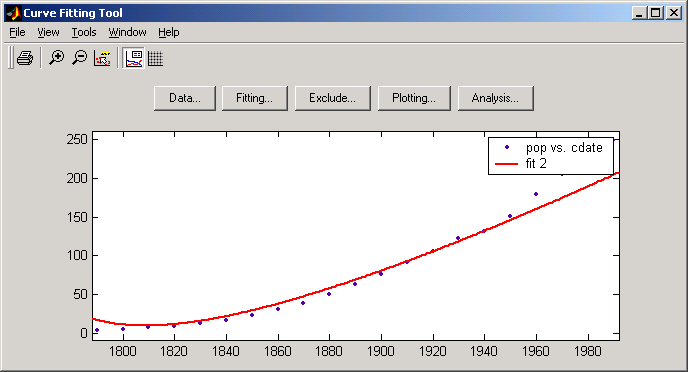Viewport: 688px width, 372px height.
Task: Click the Analysis... button
Action: click(x=495, y=98)
